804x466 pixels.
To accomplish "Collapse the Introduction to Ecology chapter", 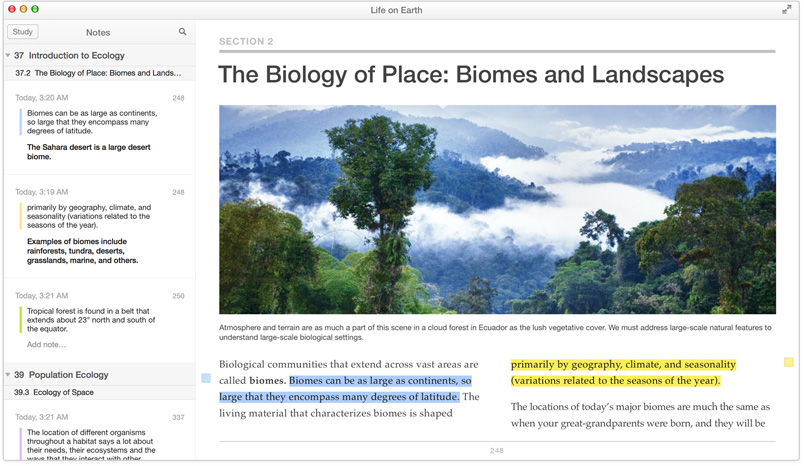I will (8, 56).
